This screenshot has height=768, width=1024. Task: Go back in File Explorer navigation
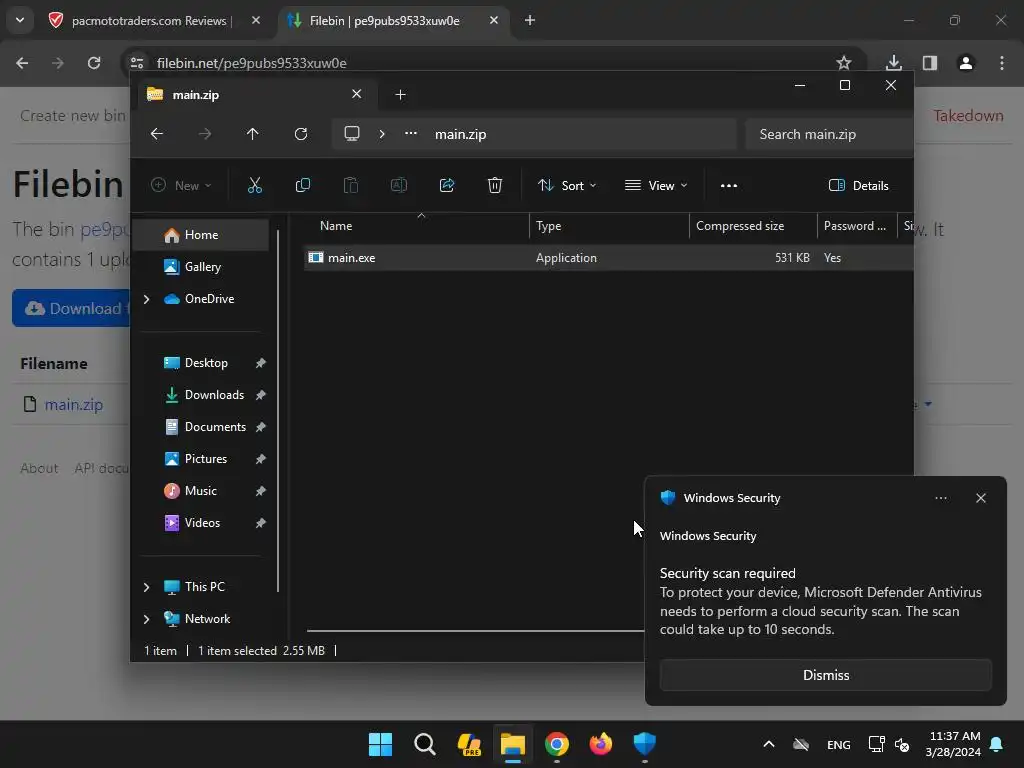[157, 134]
